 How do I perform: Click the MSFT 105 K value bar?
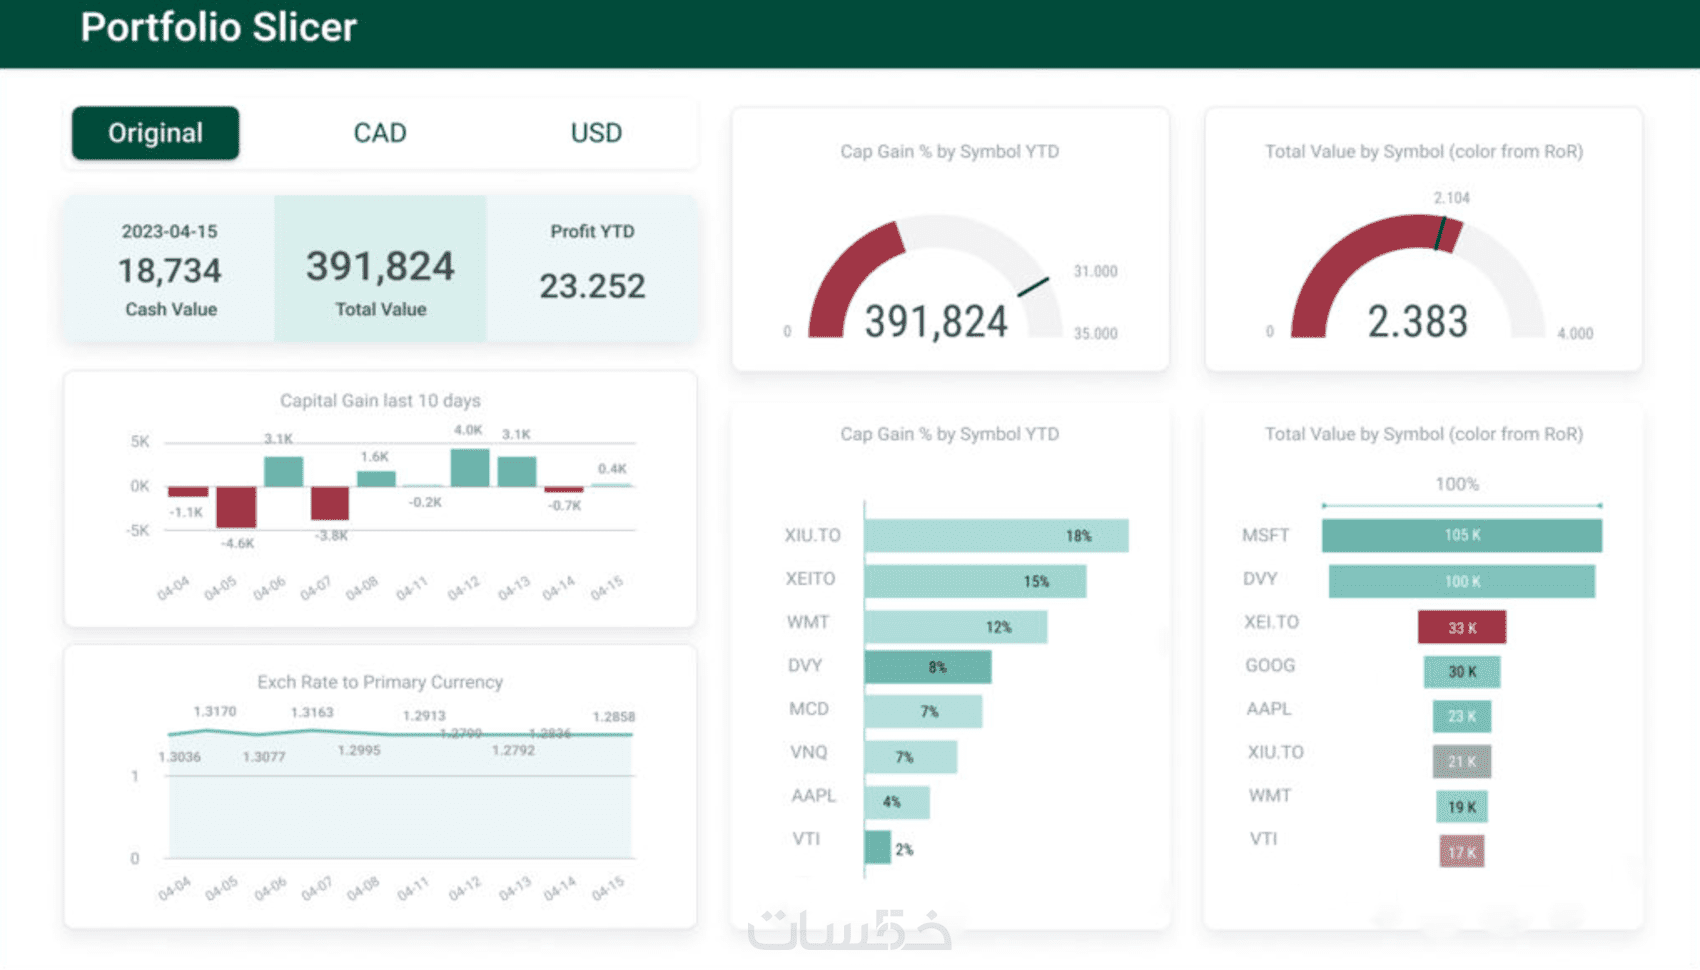[x=1462, y=535]
